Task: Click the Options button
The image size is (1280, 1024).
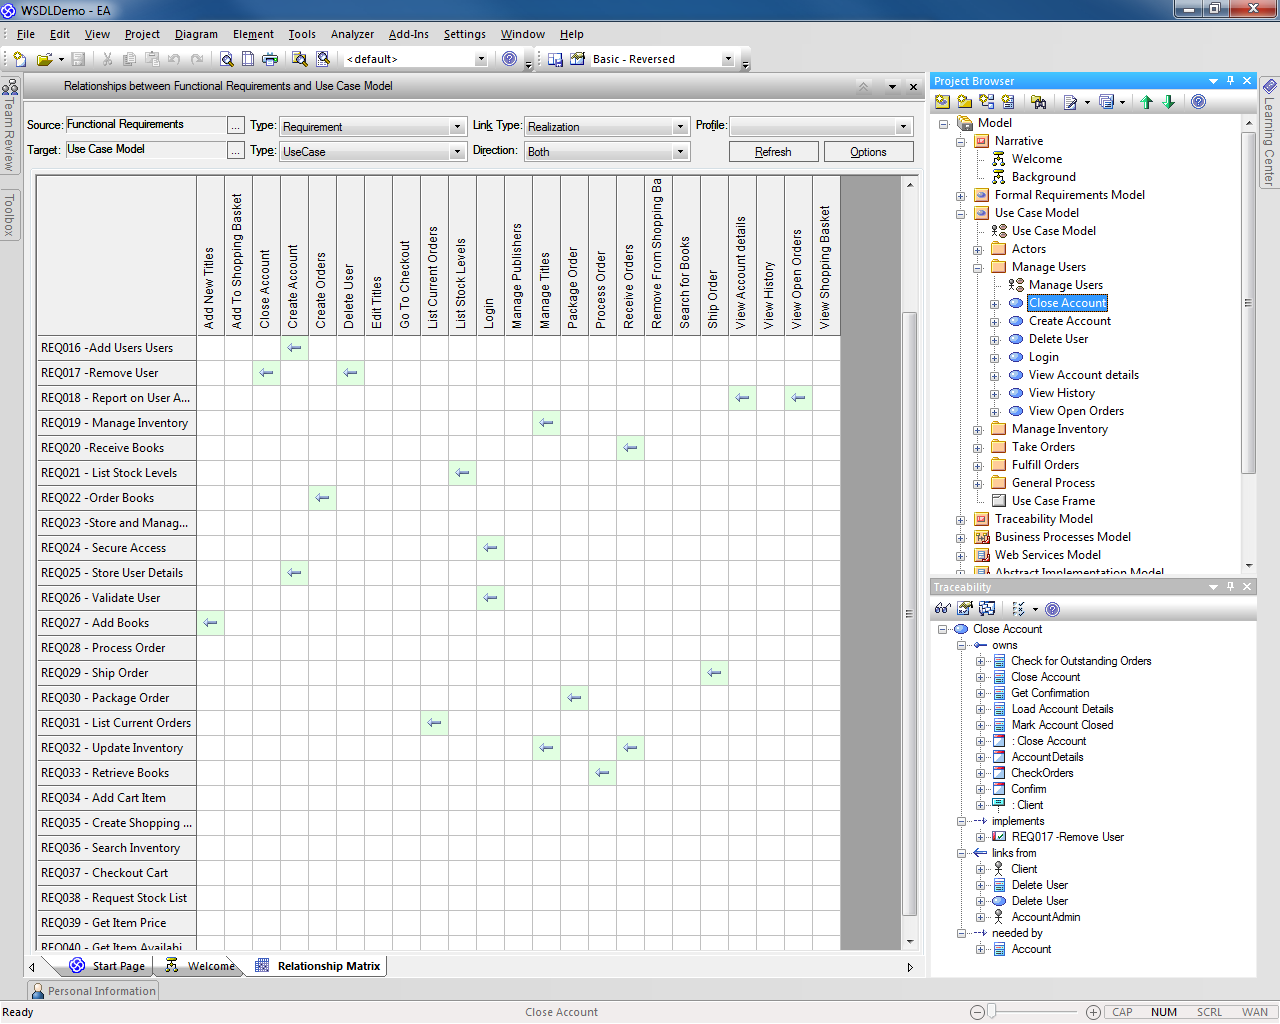Action: click(x=868, y=152)
